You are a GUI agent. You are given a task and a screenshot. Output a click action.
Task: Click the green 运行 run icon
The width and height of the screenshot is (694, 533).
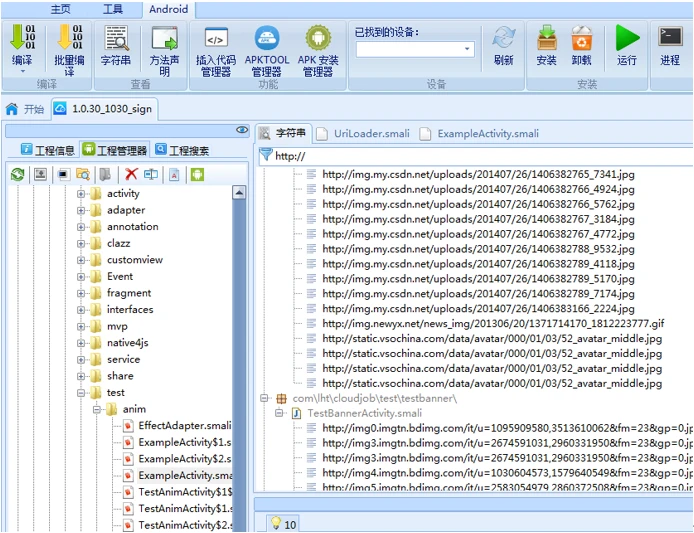[627, 38]
